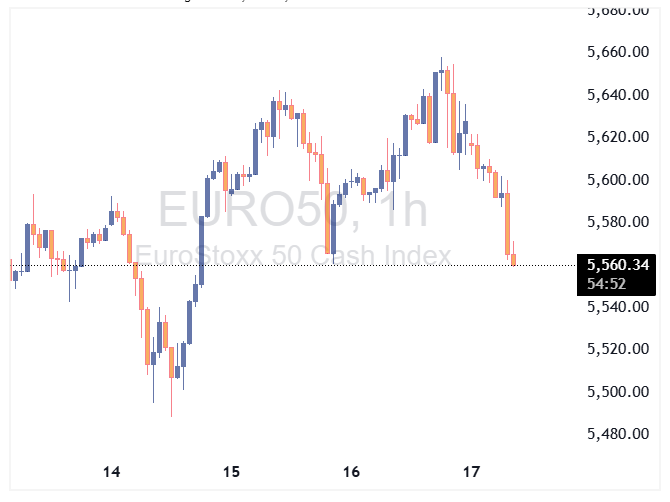Click the EURO50, 1h watermark text
This screenshot has width=670, height=502.
click(292, 212)
